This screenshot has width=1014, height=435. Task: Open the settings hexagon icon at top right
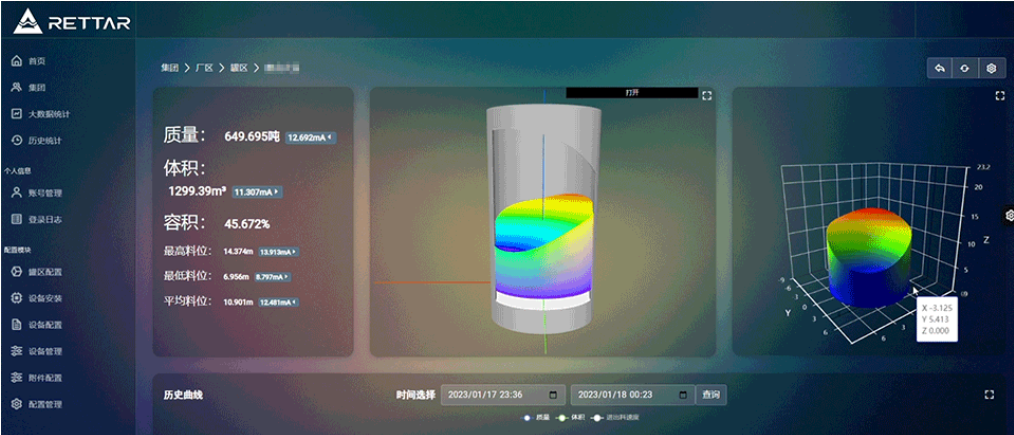tap(991, 68)
